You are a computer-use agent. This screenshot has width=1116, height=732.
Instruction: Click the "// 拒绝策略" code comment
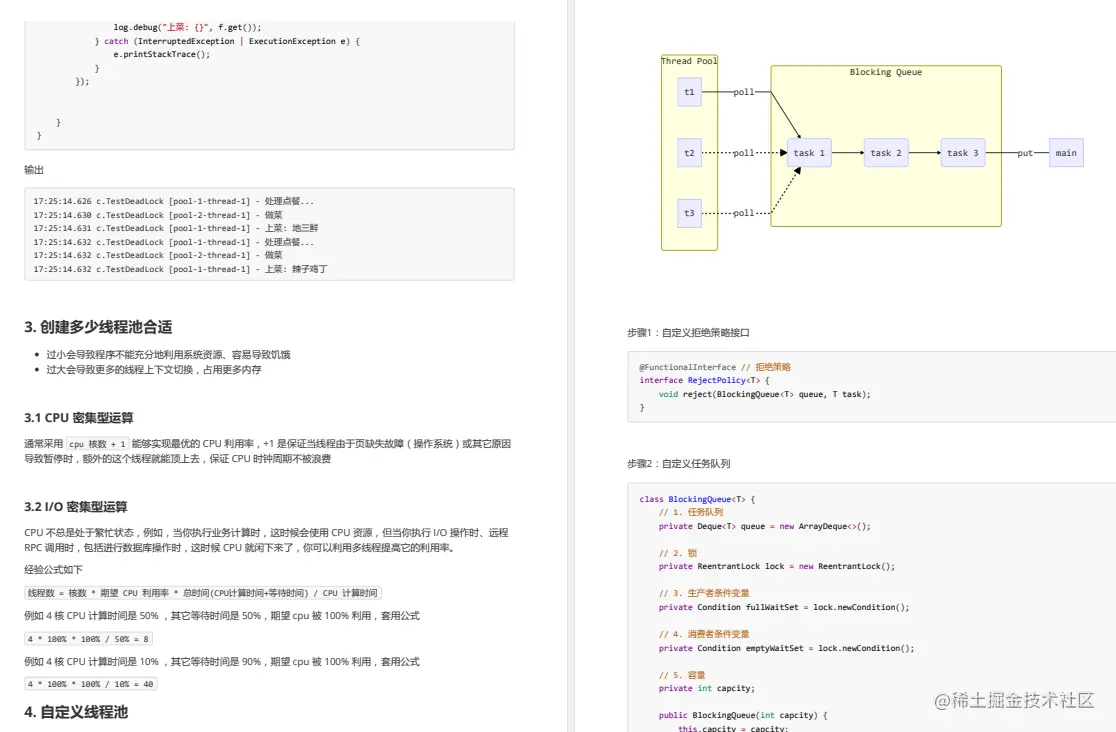point(766,367)
